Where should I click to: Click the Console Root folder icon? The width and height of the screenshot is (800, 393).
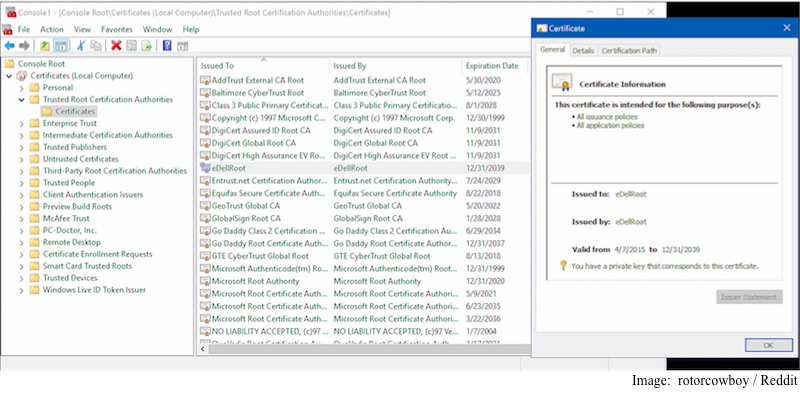pyautogui.click(x=9, y=64)
